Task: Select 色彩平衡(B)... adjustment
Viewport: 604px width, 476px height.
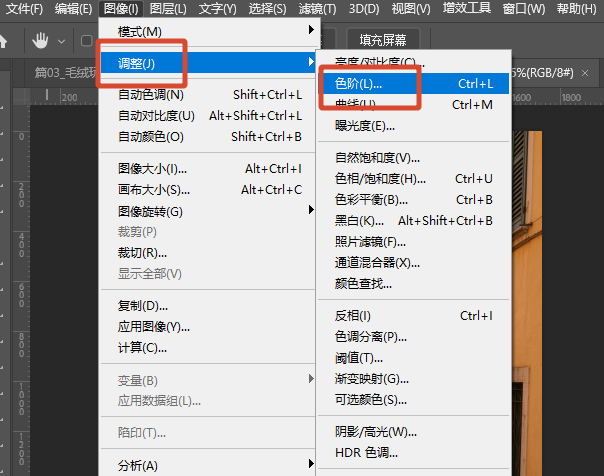Action: tap(414, 199)
